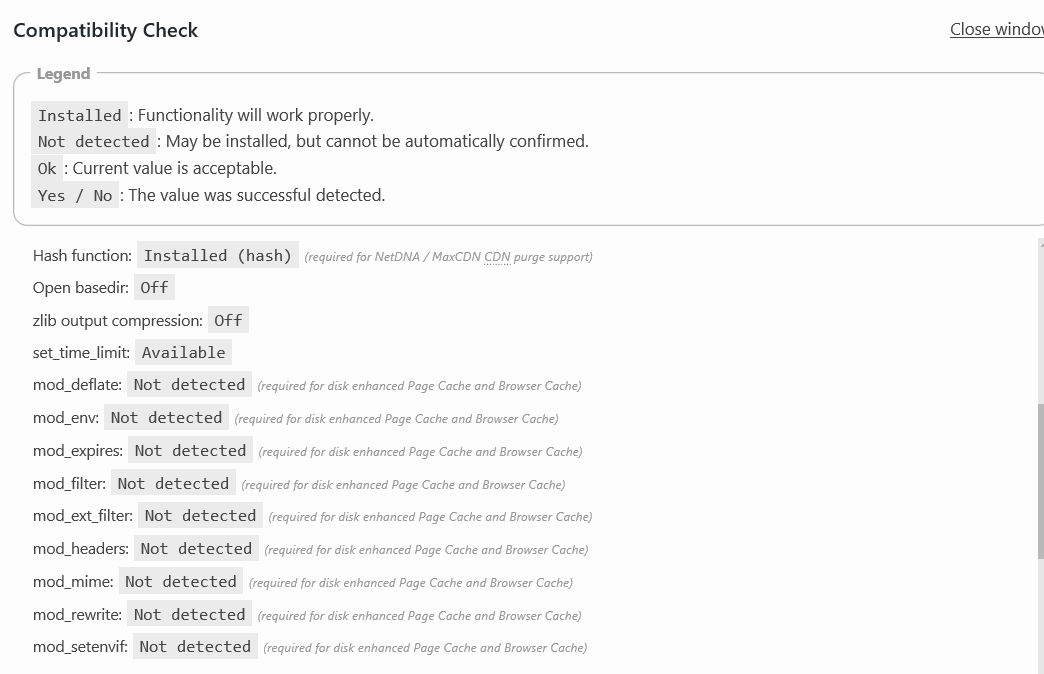This screenshot has width=1044, height=674.
Task: Click mod_setenvif Not detected status
Action: coord(195,647)
